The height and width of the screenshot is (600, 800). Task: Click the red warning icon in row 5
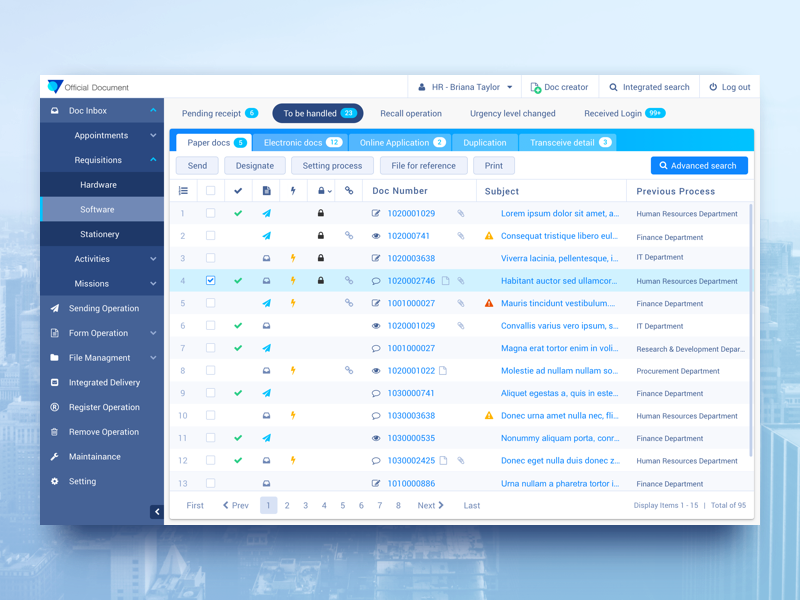pyautogui.click(x=489, y=303)
